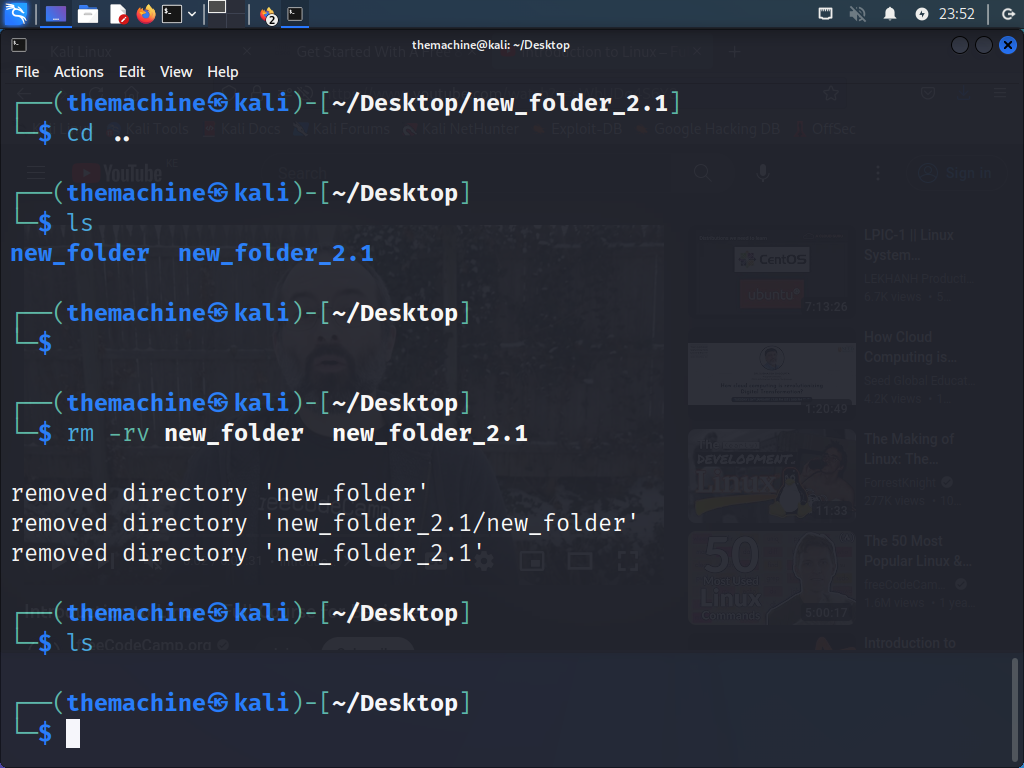Image resolution: width=1024 pixels, height=768 pixels.
Task: Play the CentOS video thumbnail
Action: coord(771,270)
